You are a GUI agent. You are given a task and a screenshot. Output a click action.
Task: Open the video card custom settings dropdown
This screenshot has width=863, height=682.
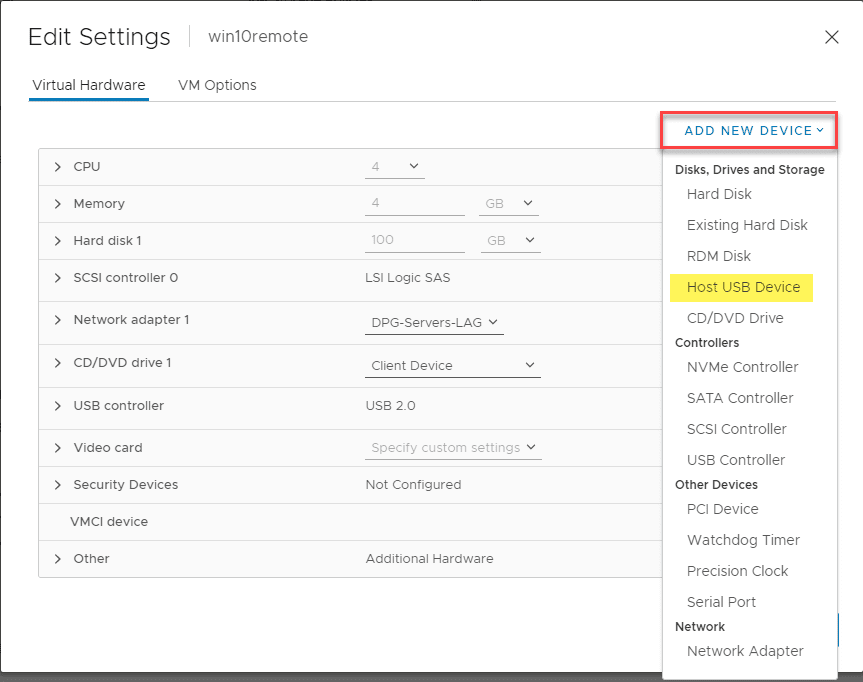[453, 448]
